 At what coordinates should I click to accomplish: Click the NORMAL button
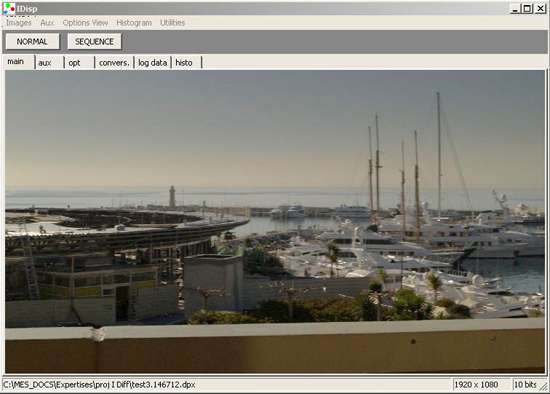tap(32, 41)
